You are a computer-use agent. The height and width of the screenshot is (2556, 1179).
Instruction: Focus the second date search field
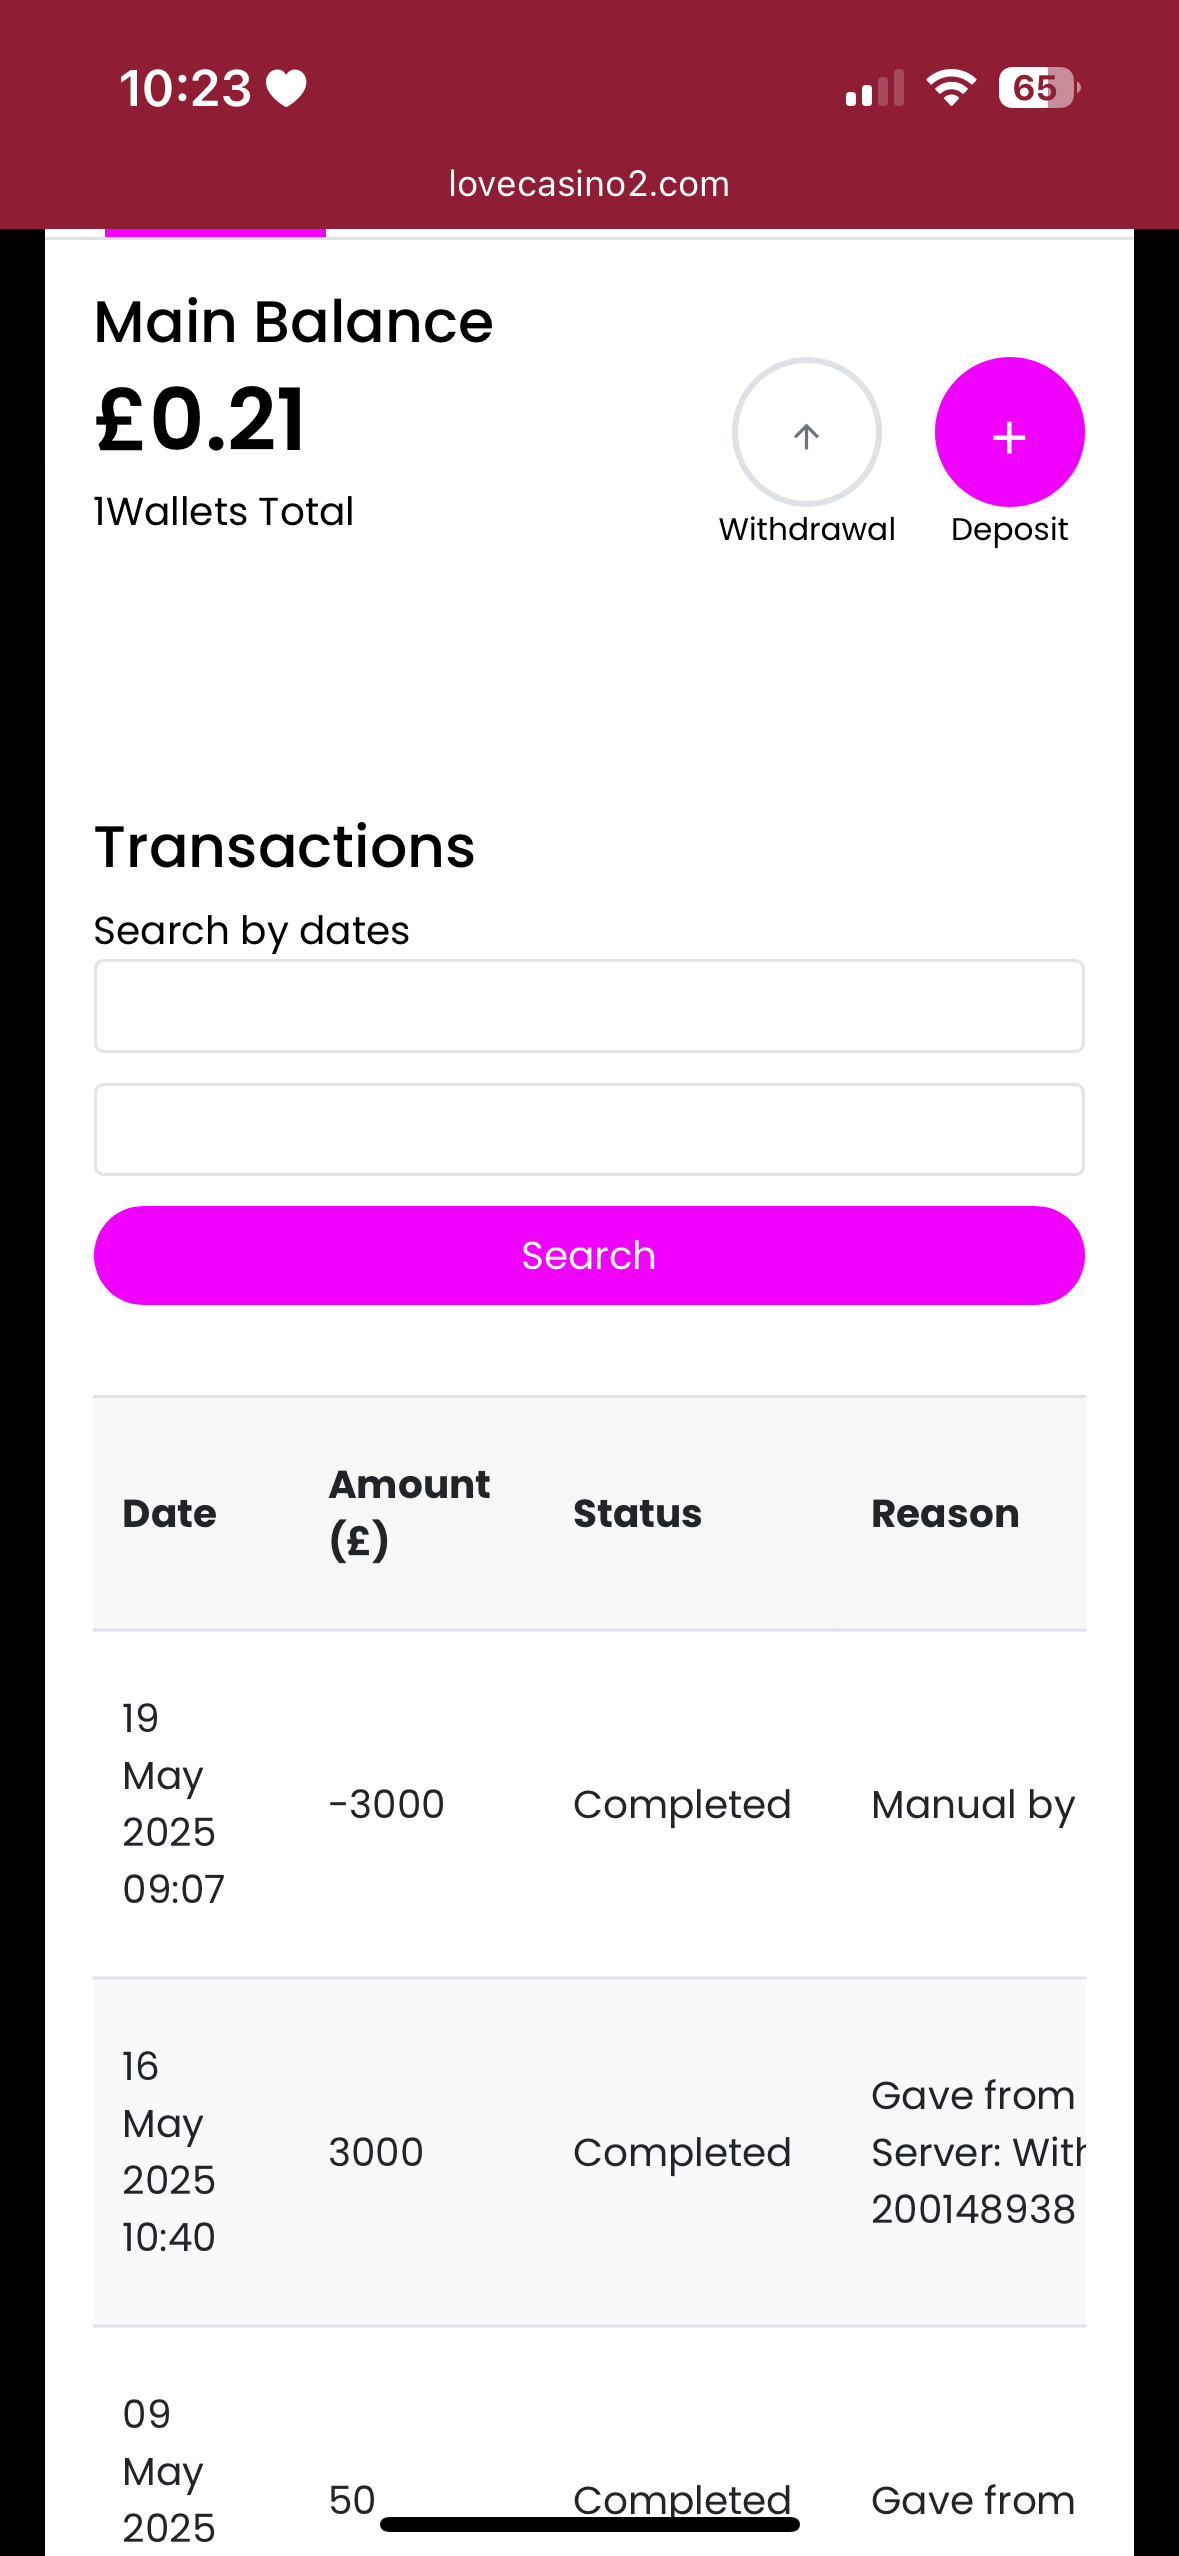pos(589,1130)
